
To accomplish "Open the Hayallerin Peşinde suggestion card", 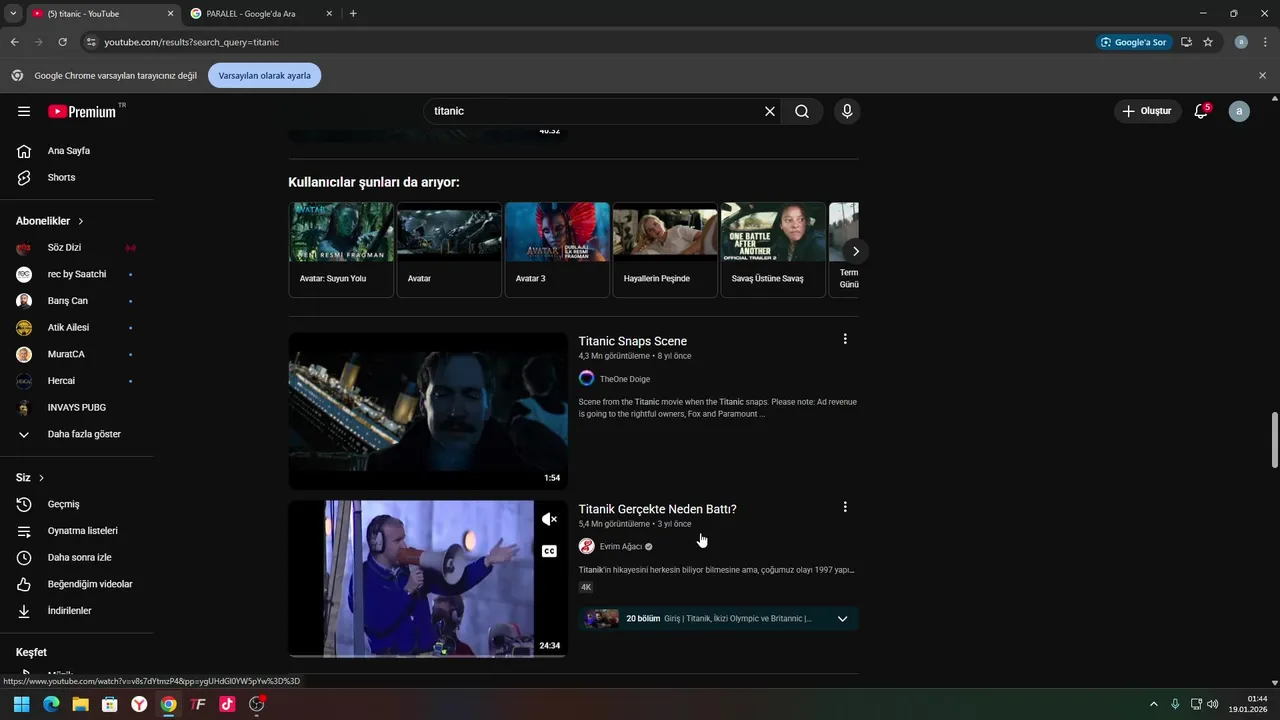I will [665, 250].
